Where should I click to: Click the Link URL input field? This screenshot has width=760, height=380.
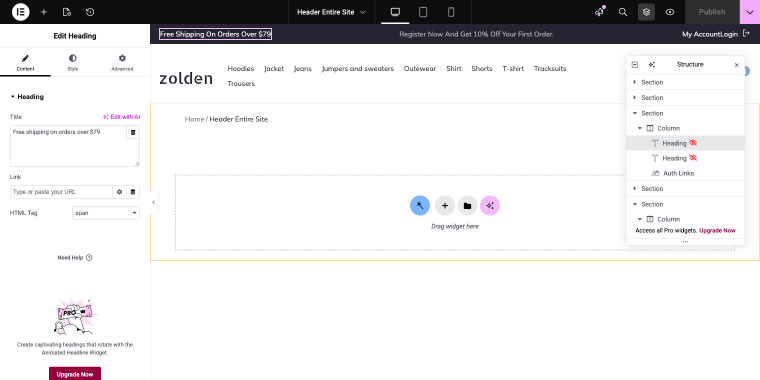click(61, 192)
